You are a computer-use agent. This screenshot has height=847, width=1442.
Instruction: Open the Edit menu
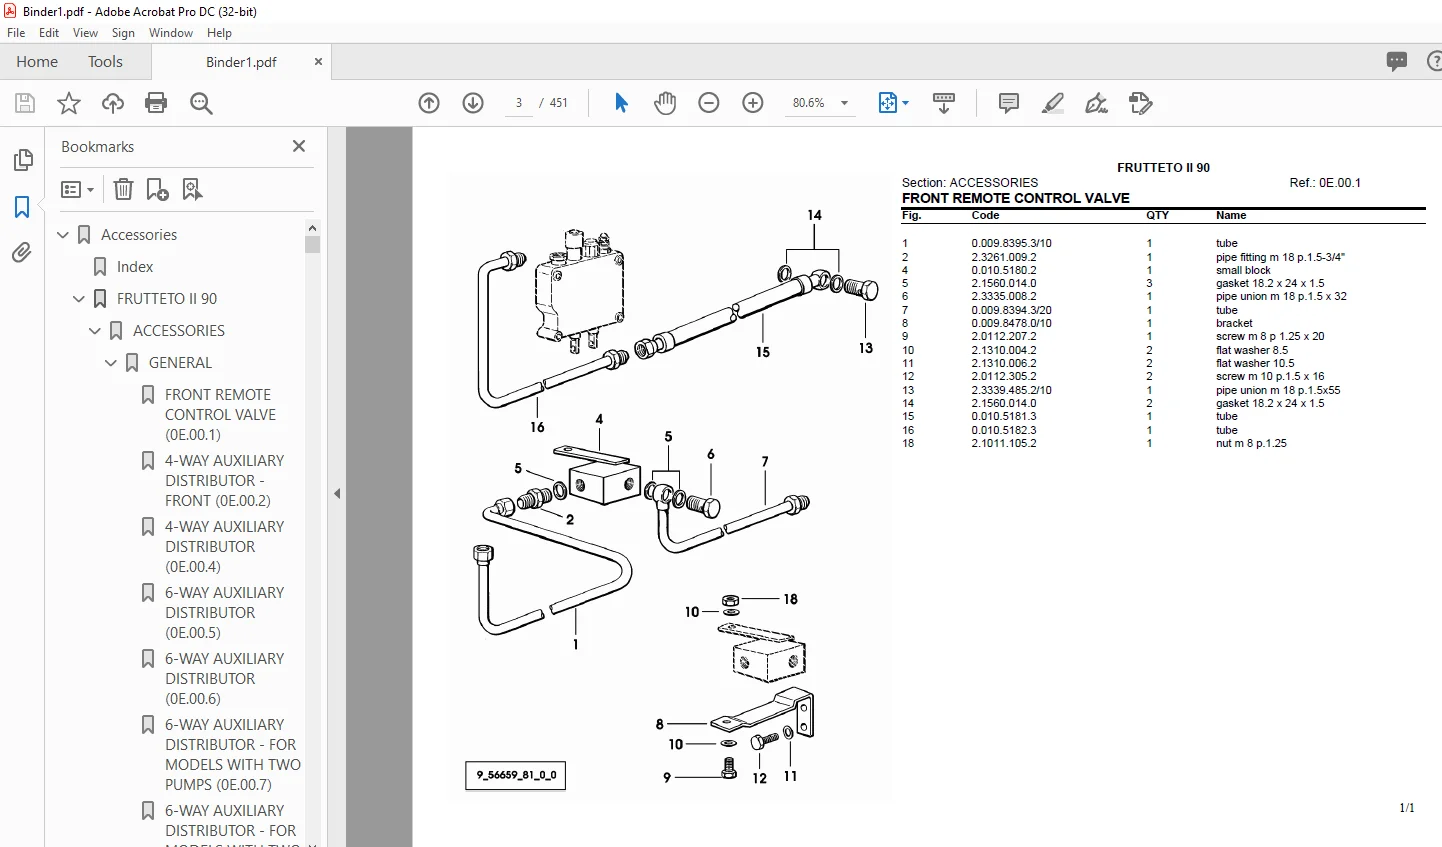pyautogui.click(x=49, y=33)
